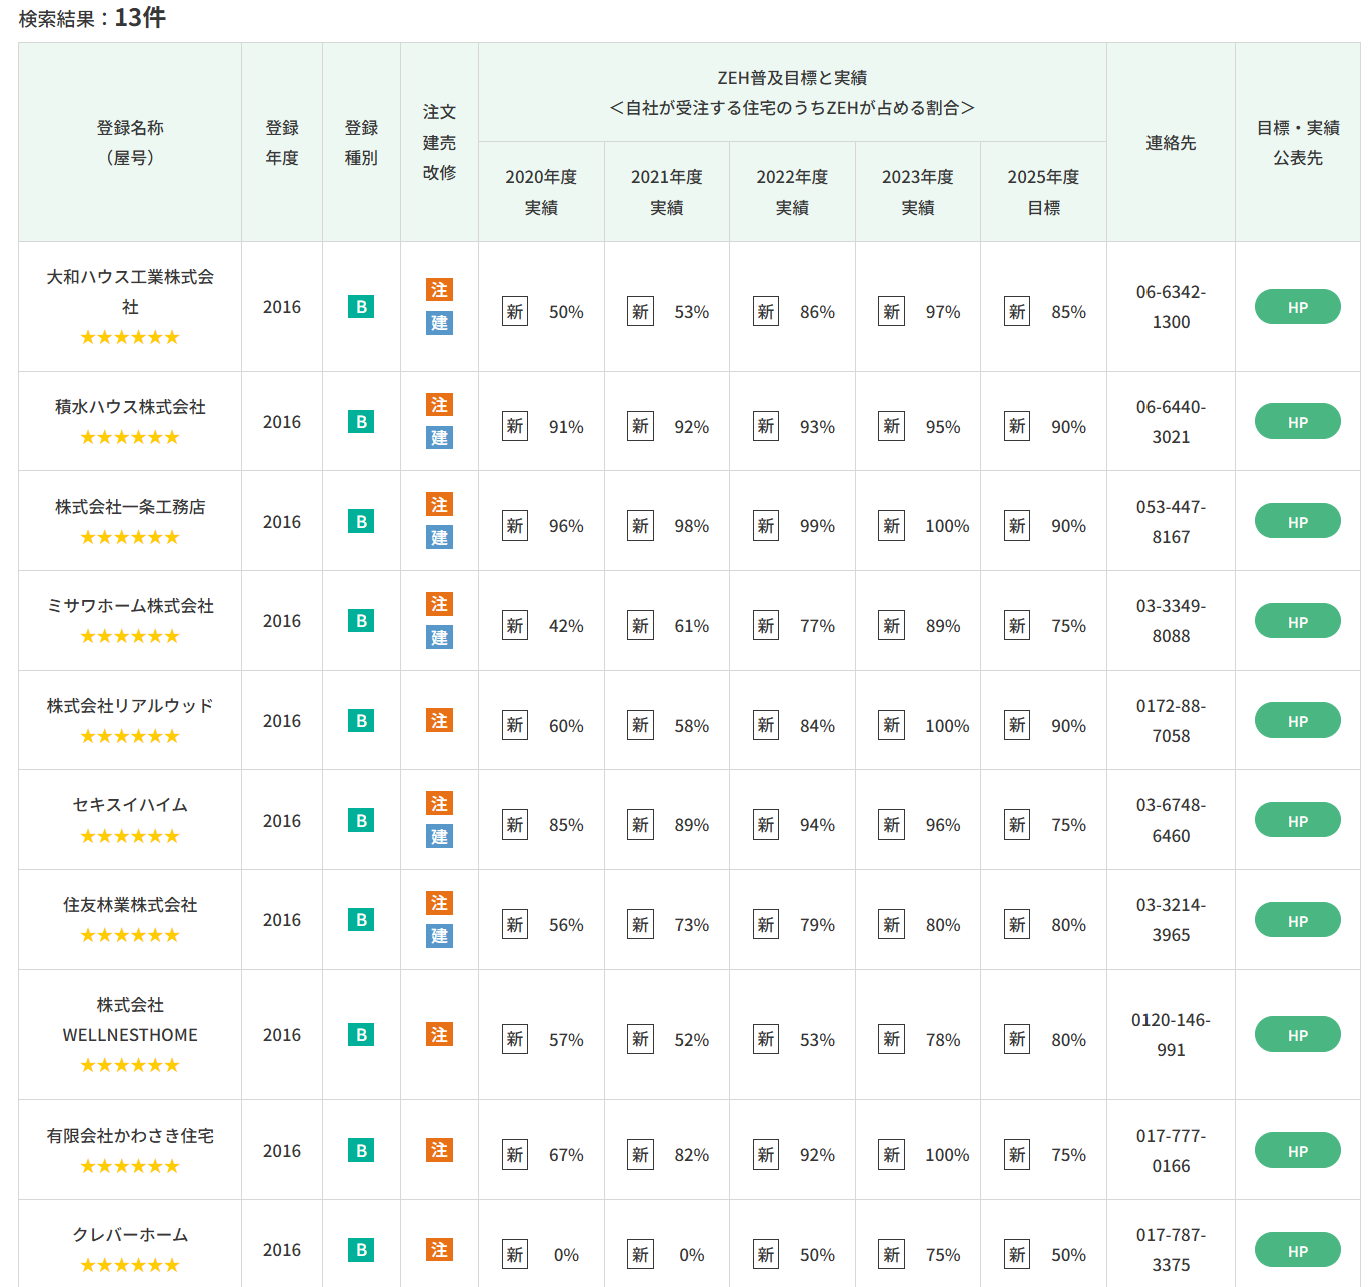Click phone number 053-447-8167
The width and height of the screenshot is (1371, 1287).
tap(1171, 522)
